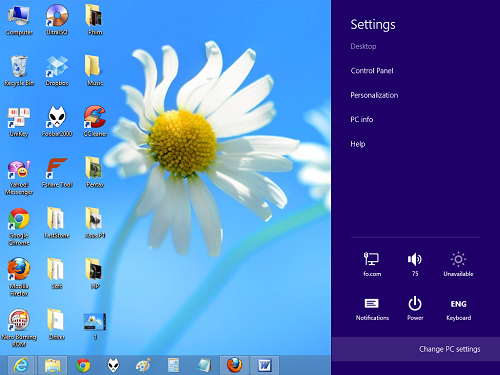500x375 pixels.
Task: Select the Nero Burning ROM desktop icon
Action: [19, 328]
